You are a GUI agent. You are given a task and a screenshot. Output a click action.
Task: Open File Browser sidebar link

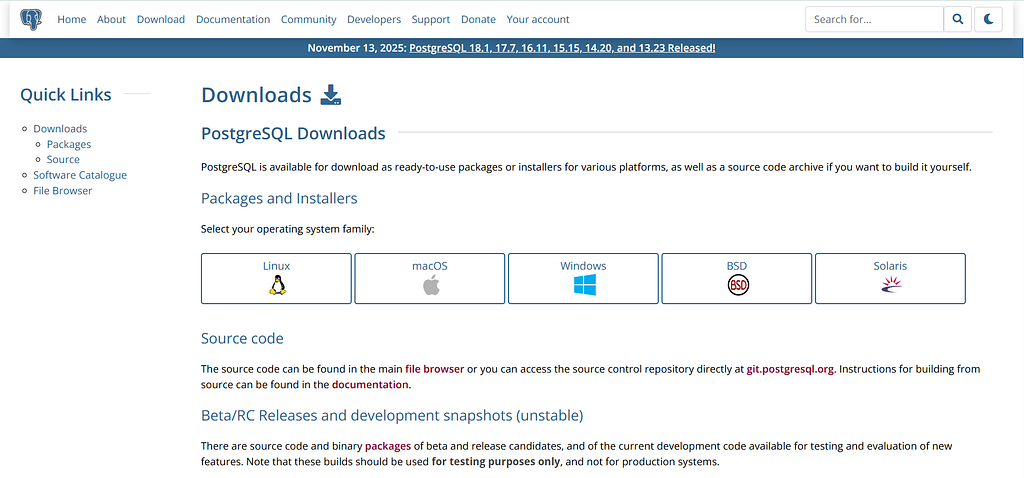coord(63,191)
